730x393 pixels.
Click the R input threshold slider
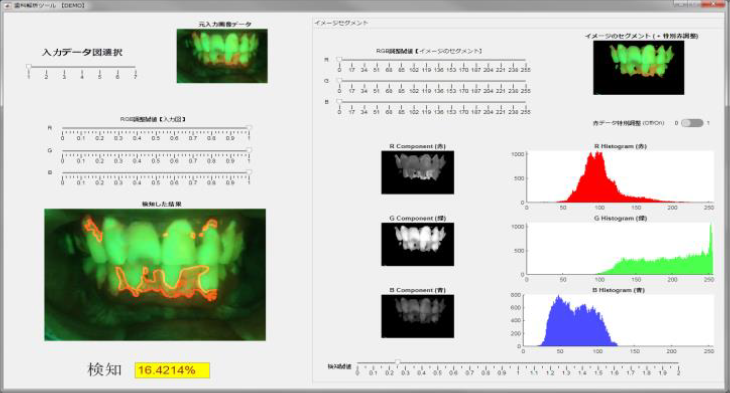155,128
